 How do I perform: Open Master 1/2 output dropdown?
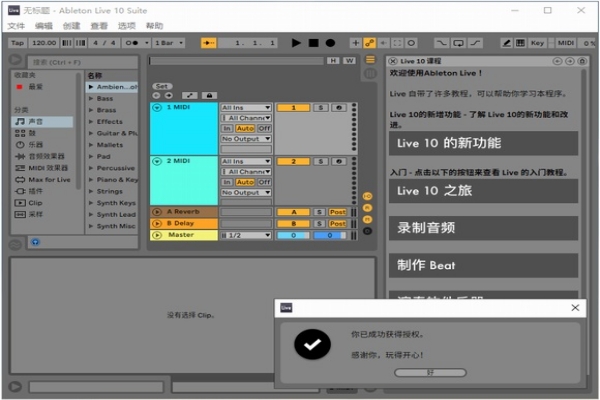coord(246,235)
